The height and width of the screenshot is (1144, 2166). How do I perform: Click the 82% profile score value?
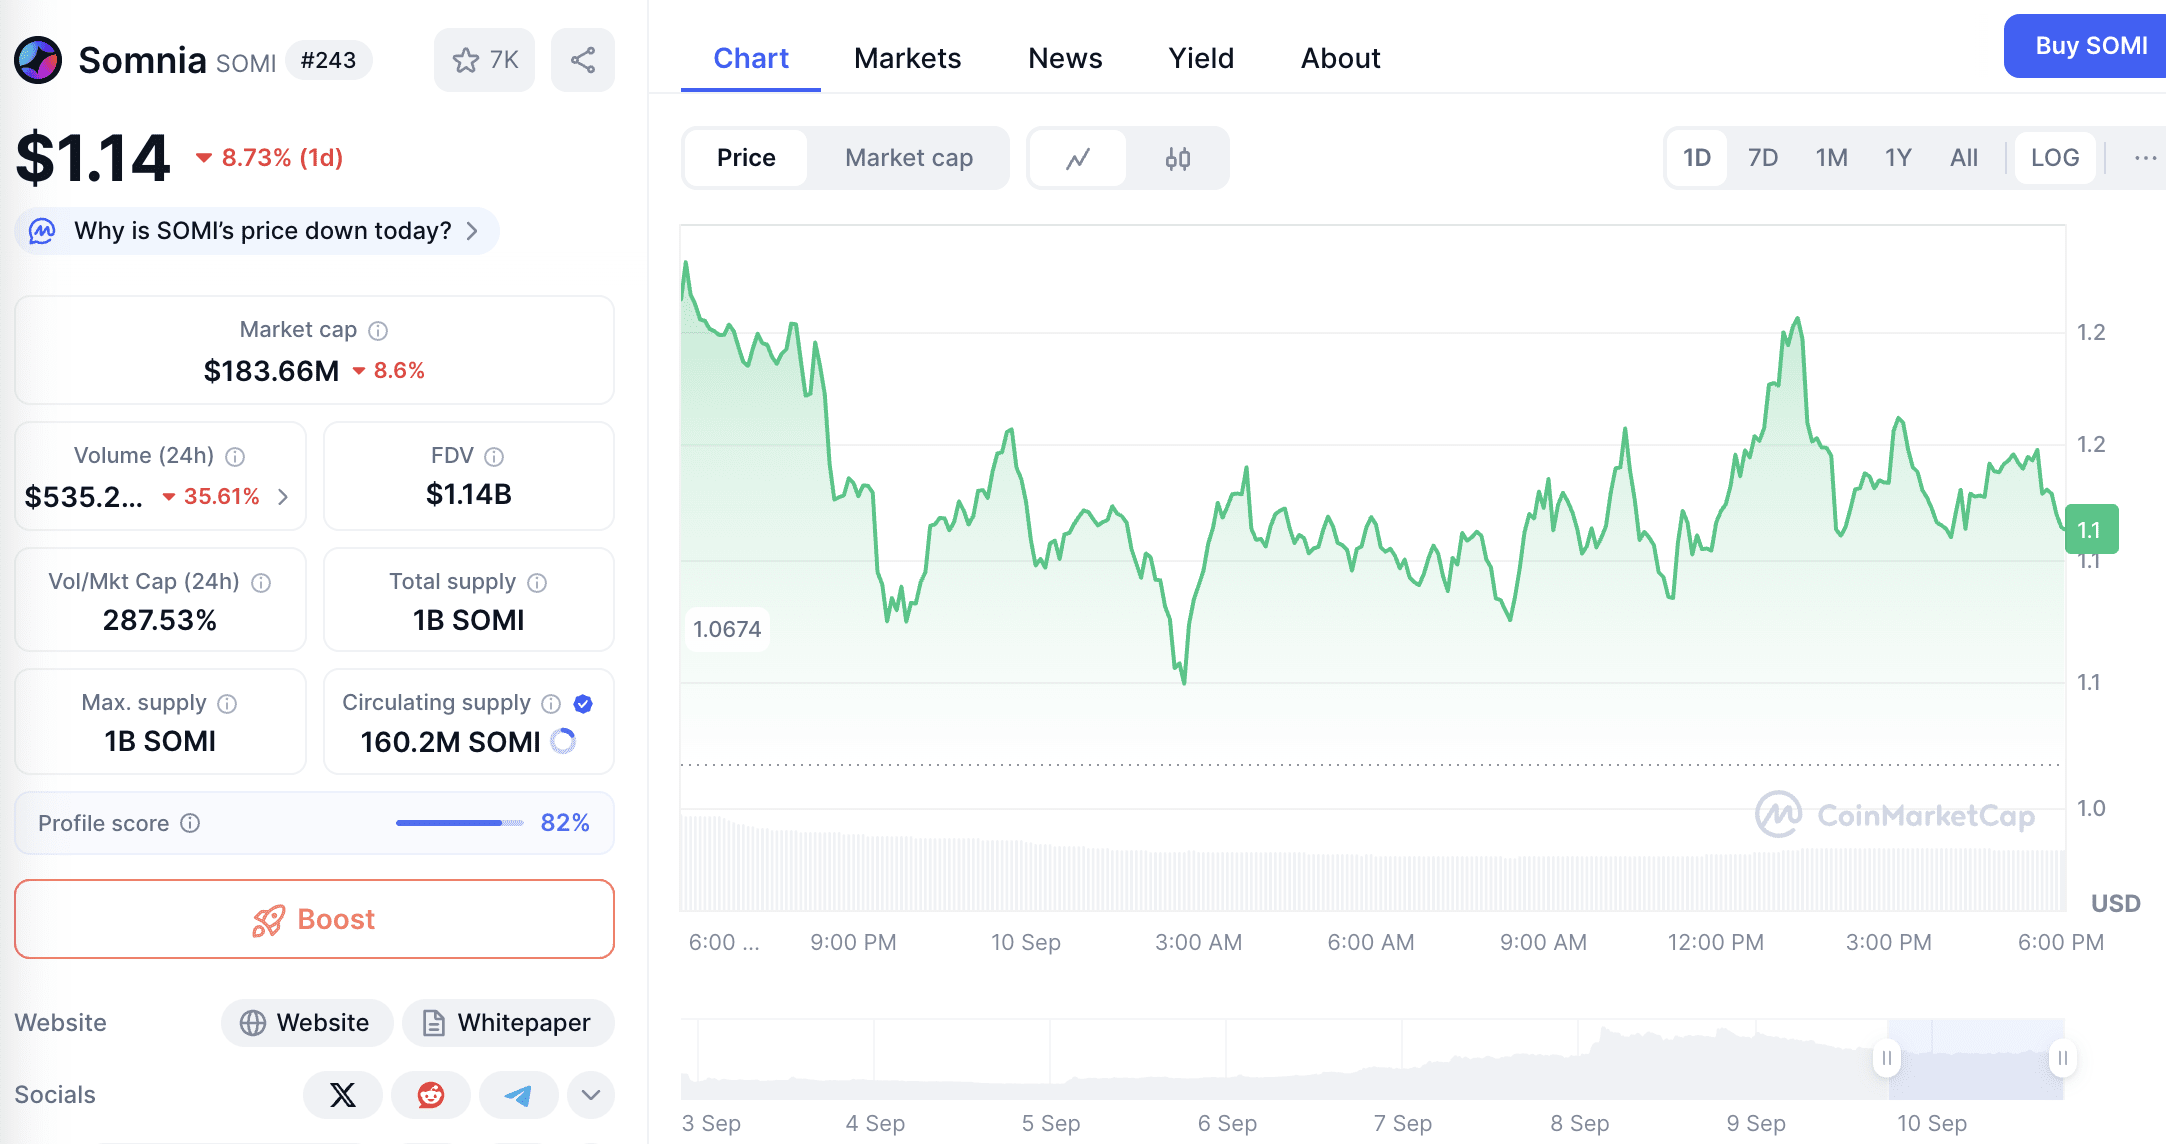click(x=565, y=823)
